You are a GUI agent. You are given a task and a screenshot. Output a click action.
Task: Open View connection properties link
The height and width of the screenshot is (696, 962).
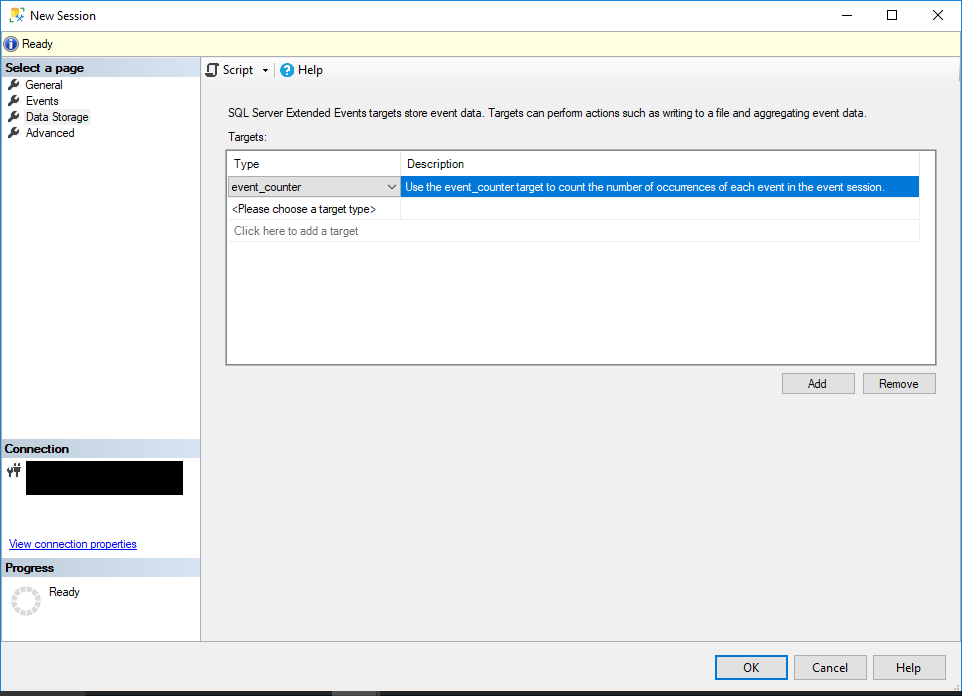click(x=72, y=544)
